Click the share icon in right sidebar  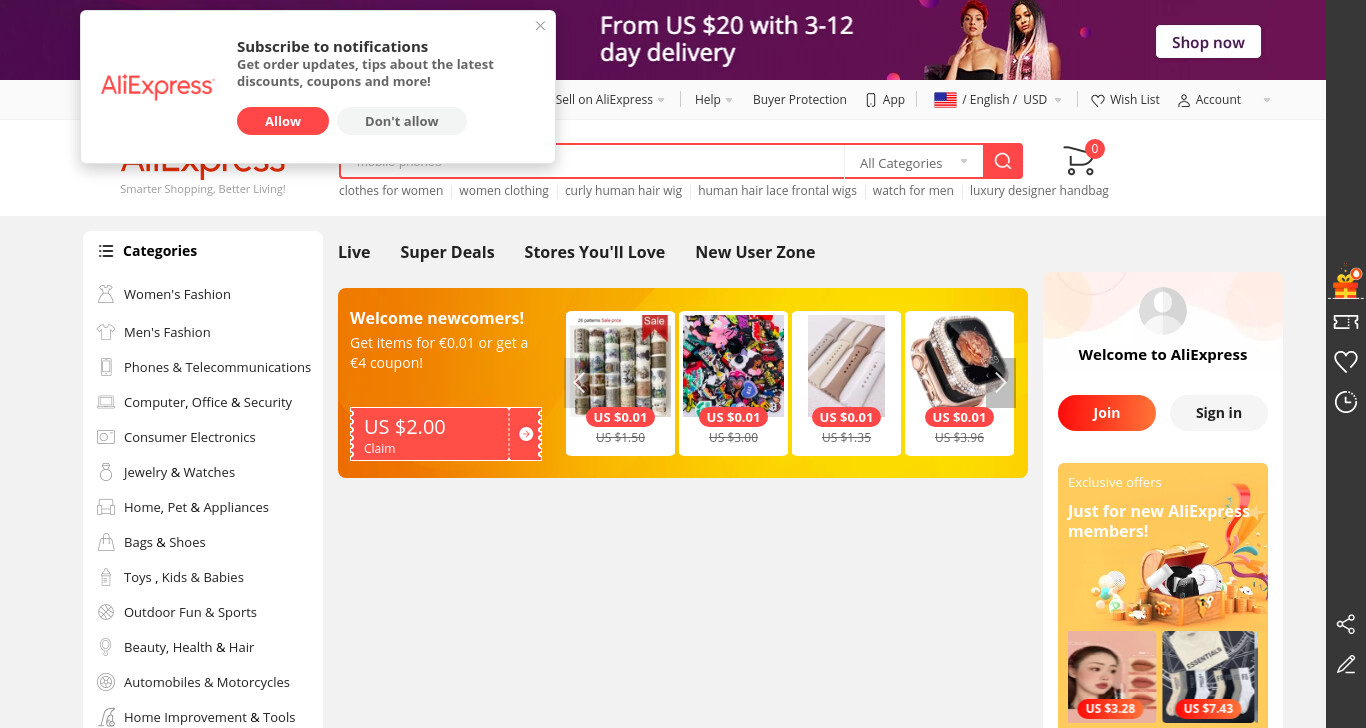coord(1346,625)
